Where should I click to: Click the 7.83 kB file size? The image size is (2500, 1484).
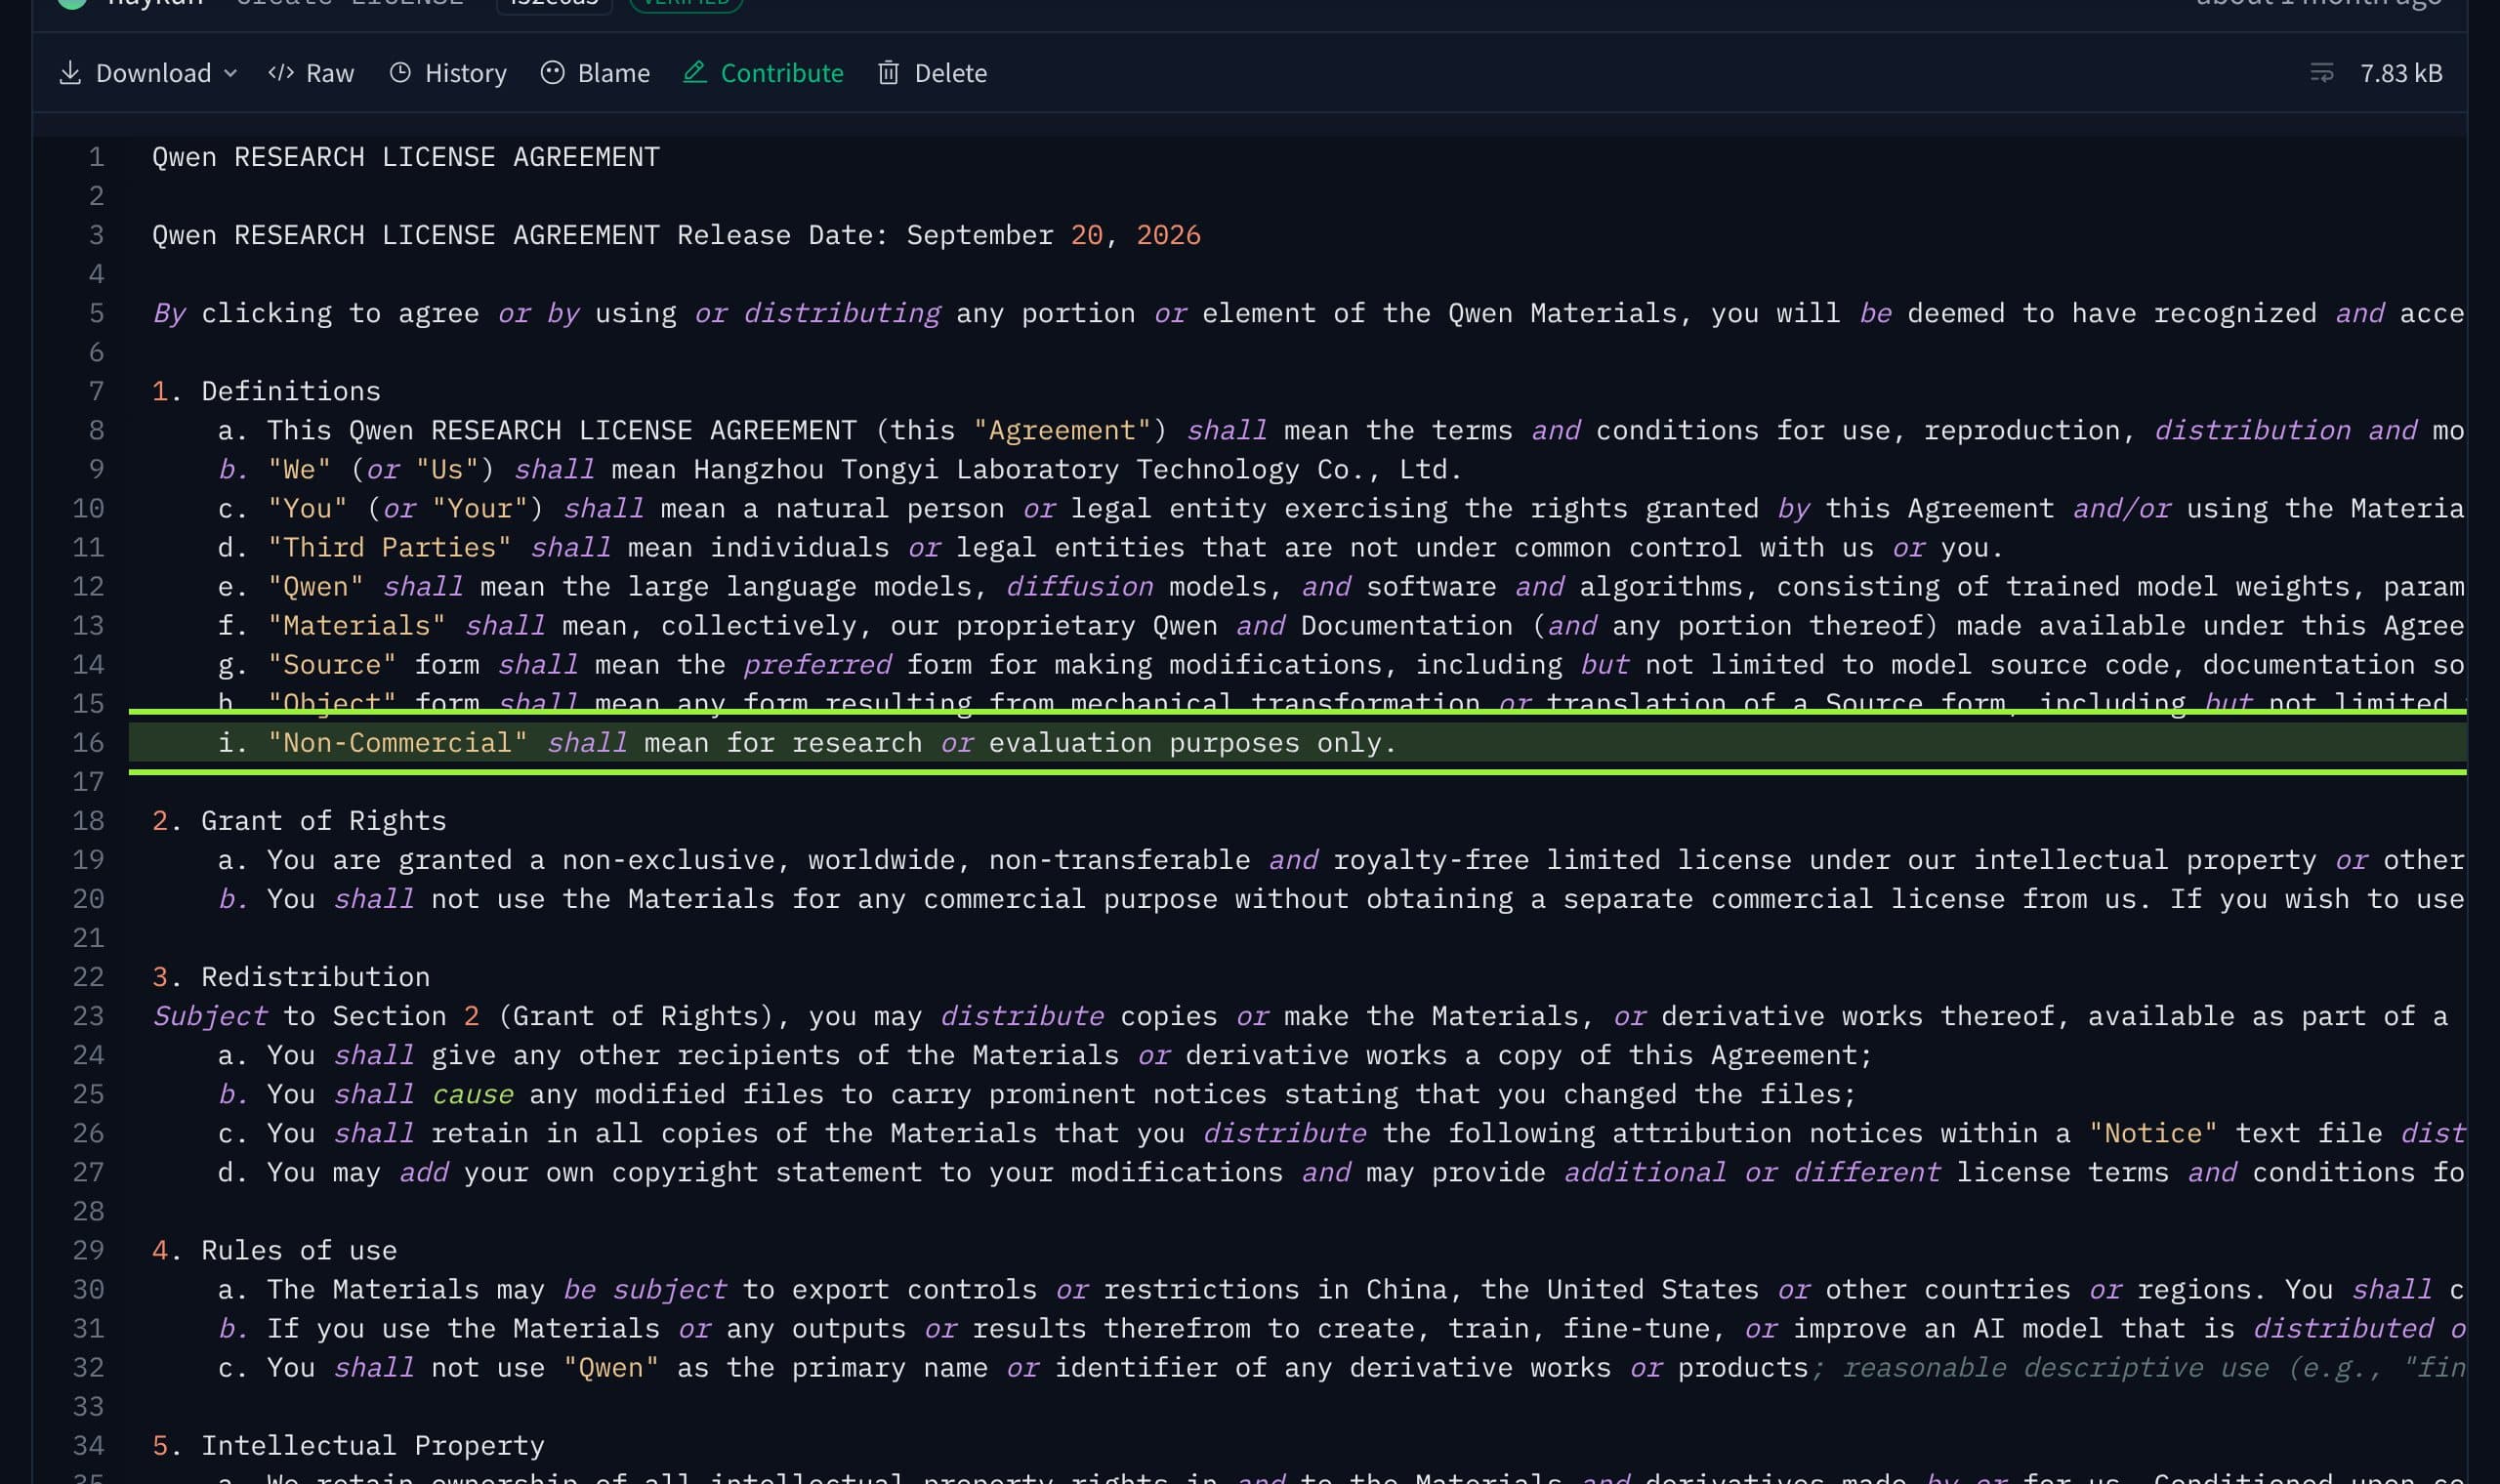click(2401, 73)
